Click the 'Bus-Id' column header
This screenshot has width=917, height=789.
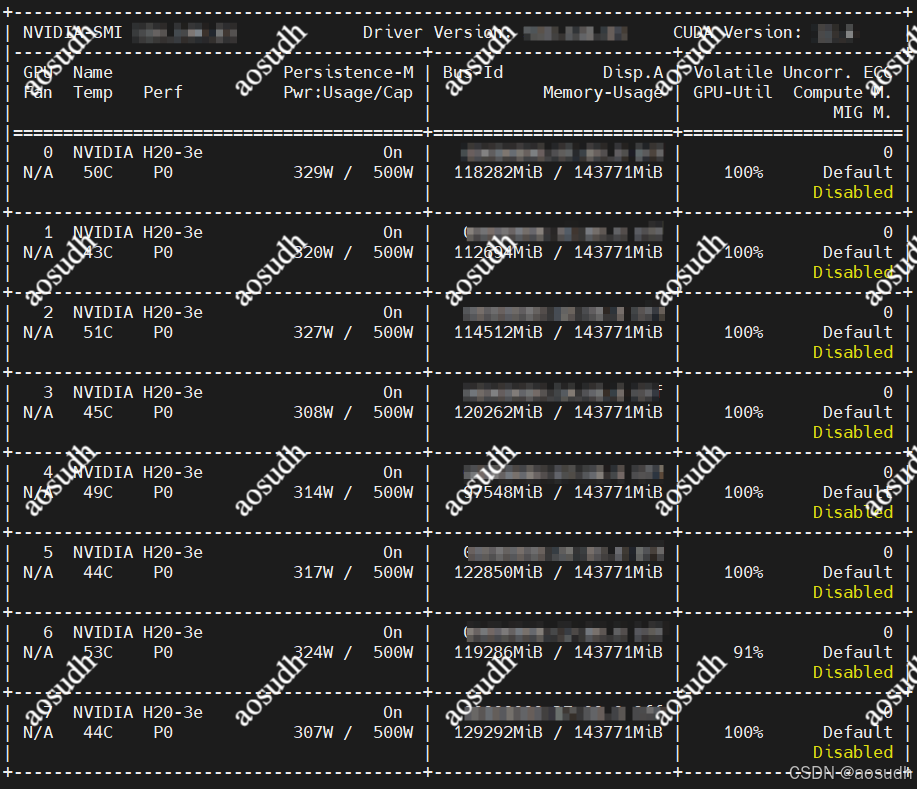(473, 73)
